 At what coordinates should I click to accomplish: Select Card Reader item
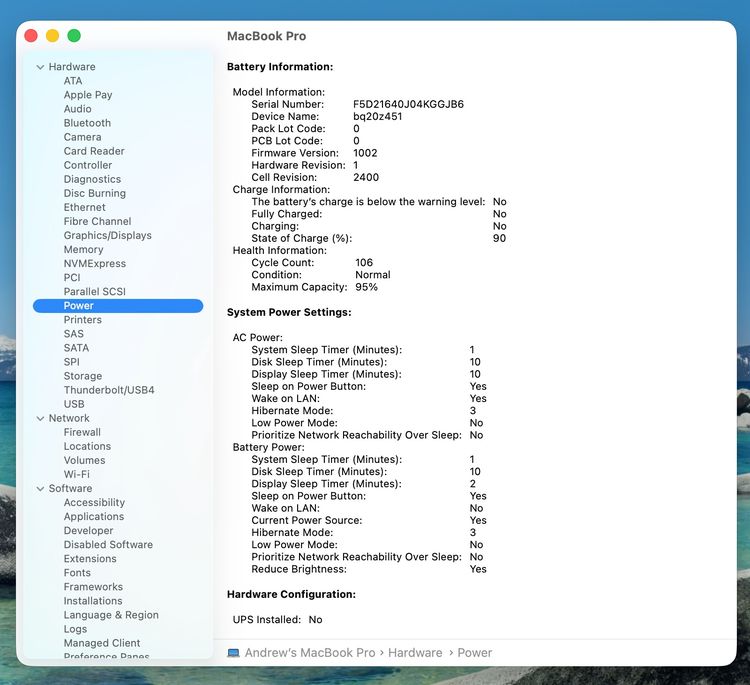[94, 151]
